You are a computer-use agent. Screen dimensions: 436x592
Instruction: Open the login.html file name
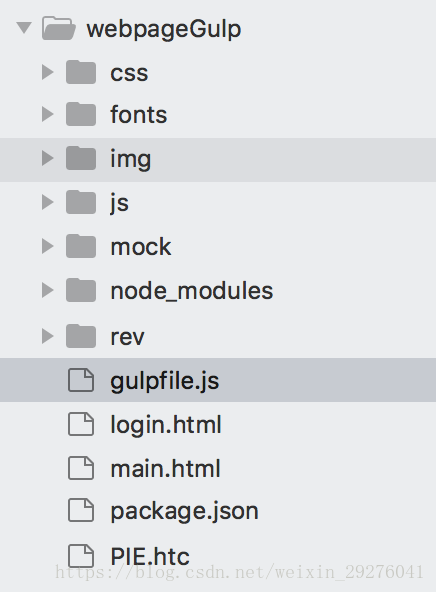click(x=166, y=426)
